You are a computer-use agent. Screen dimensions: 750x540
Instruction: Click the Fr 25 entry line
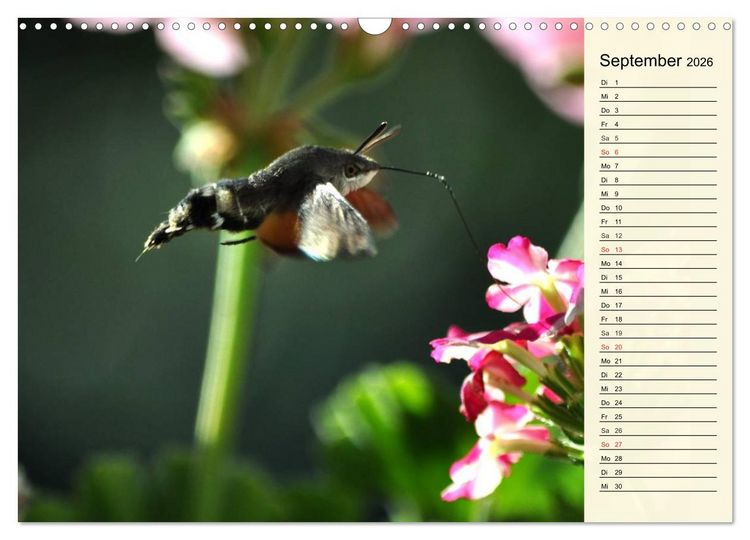point(658,417)
